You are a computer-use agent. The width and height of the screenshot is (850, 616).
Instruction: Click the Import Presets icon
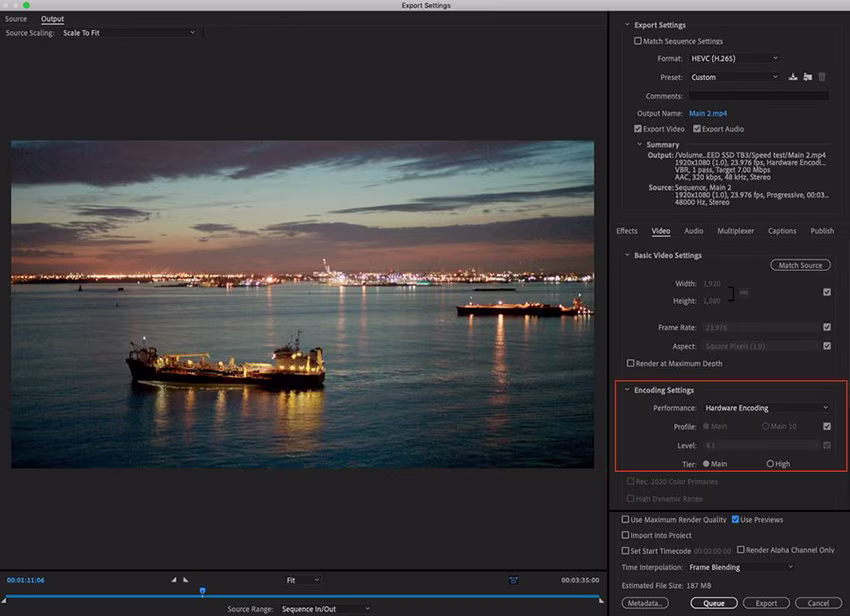807,77
